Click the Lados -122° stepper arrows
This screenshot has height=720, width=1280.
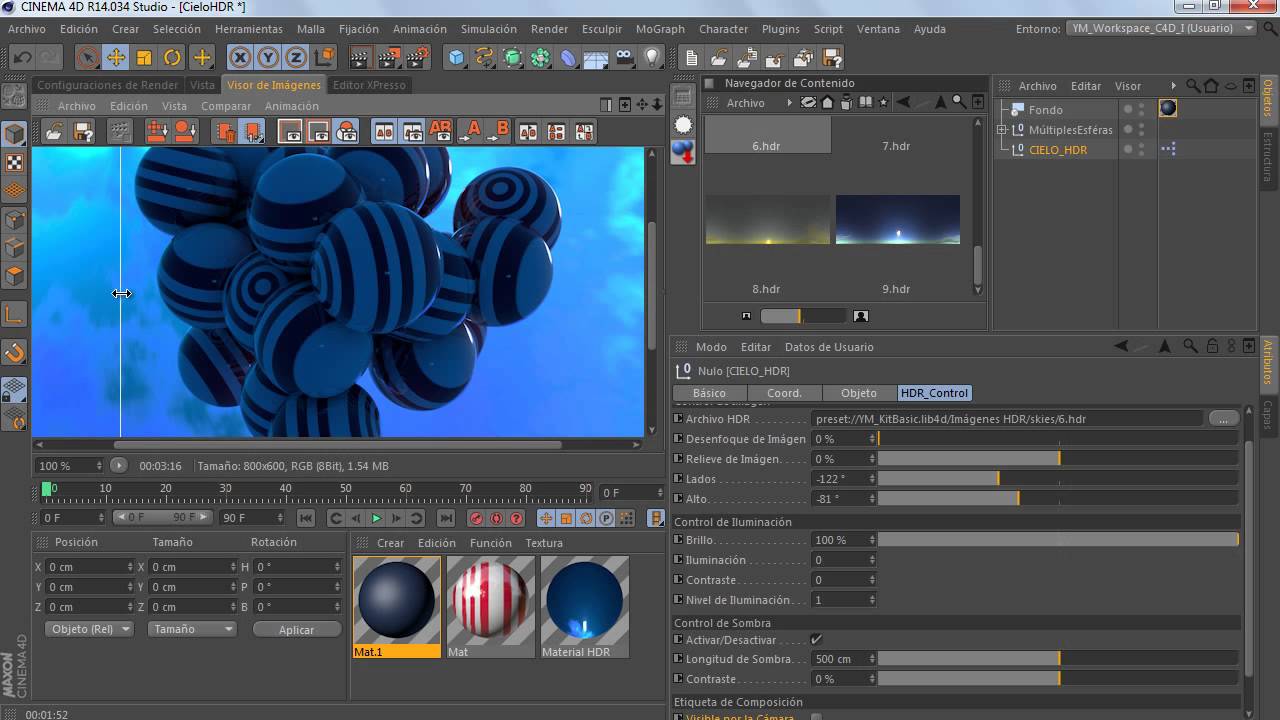[873, 479]
